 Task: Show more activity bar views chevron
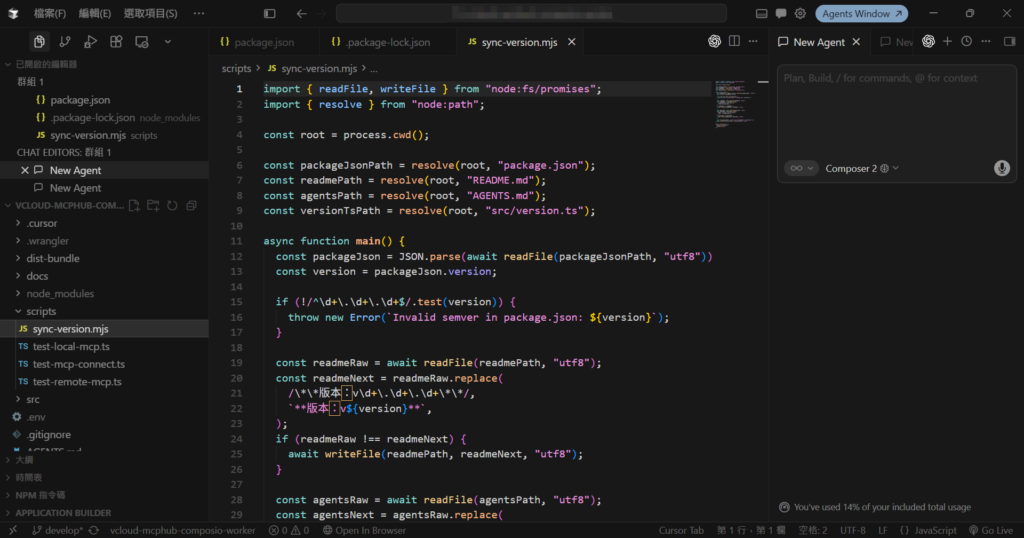[167, 42]
